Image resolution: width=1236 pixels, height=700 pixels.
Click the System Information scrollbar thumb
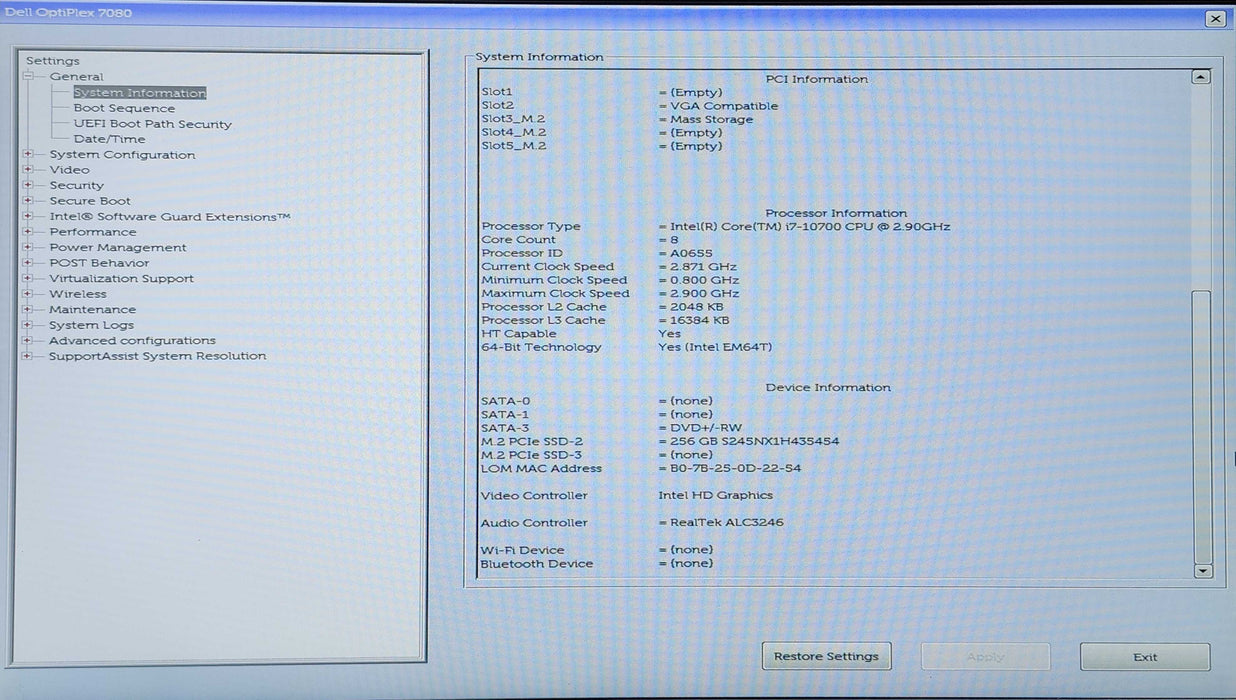tap(1202, 426)
